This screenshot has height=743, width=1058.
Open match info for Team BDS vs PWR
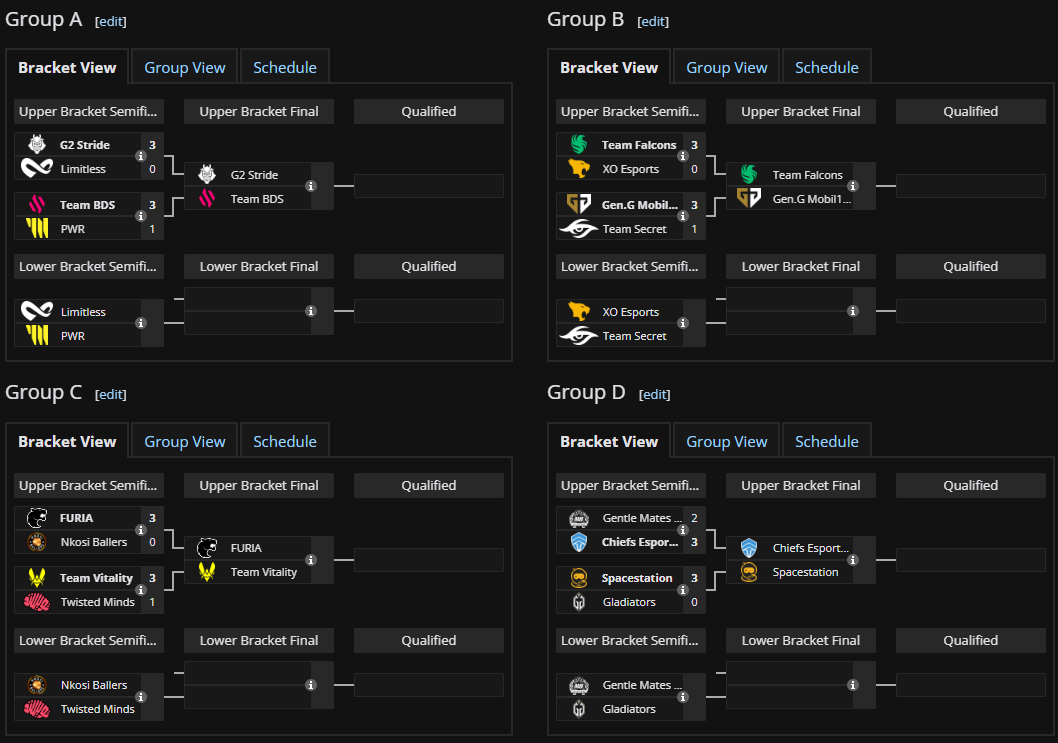coord(141,217)
